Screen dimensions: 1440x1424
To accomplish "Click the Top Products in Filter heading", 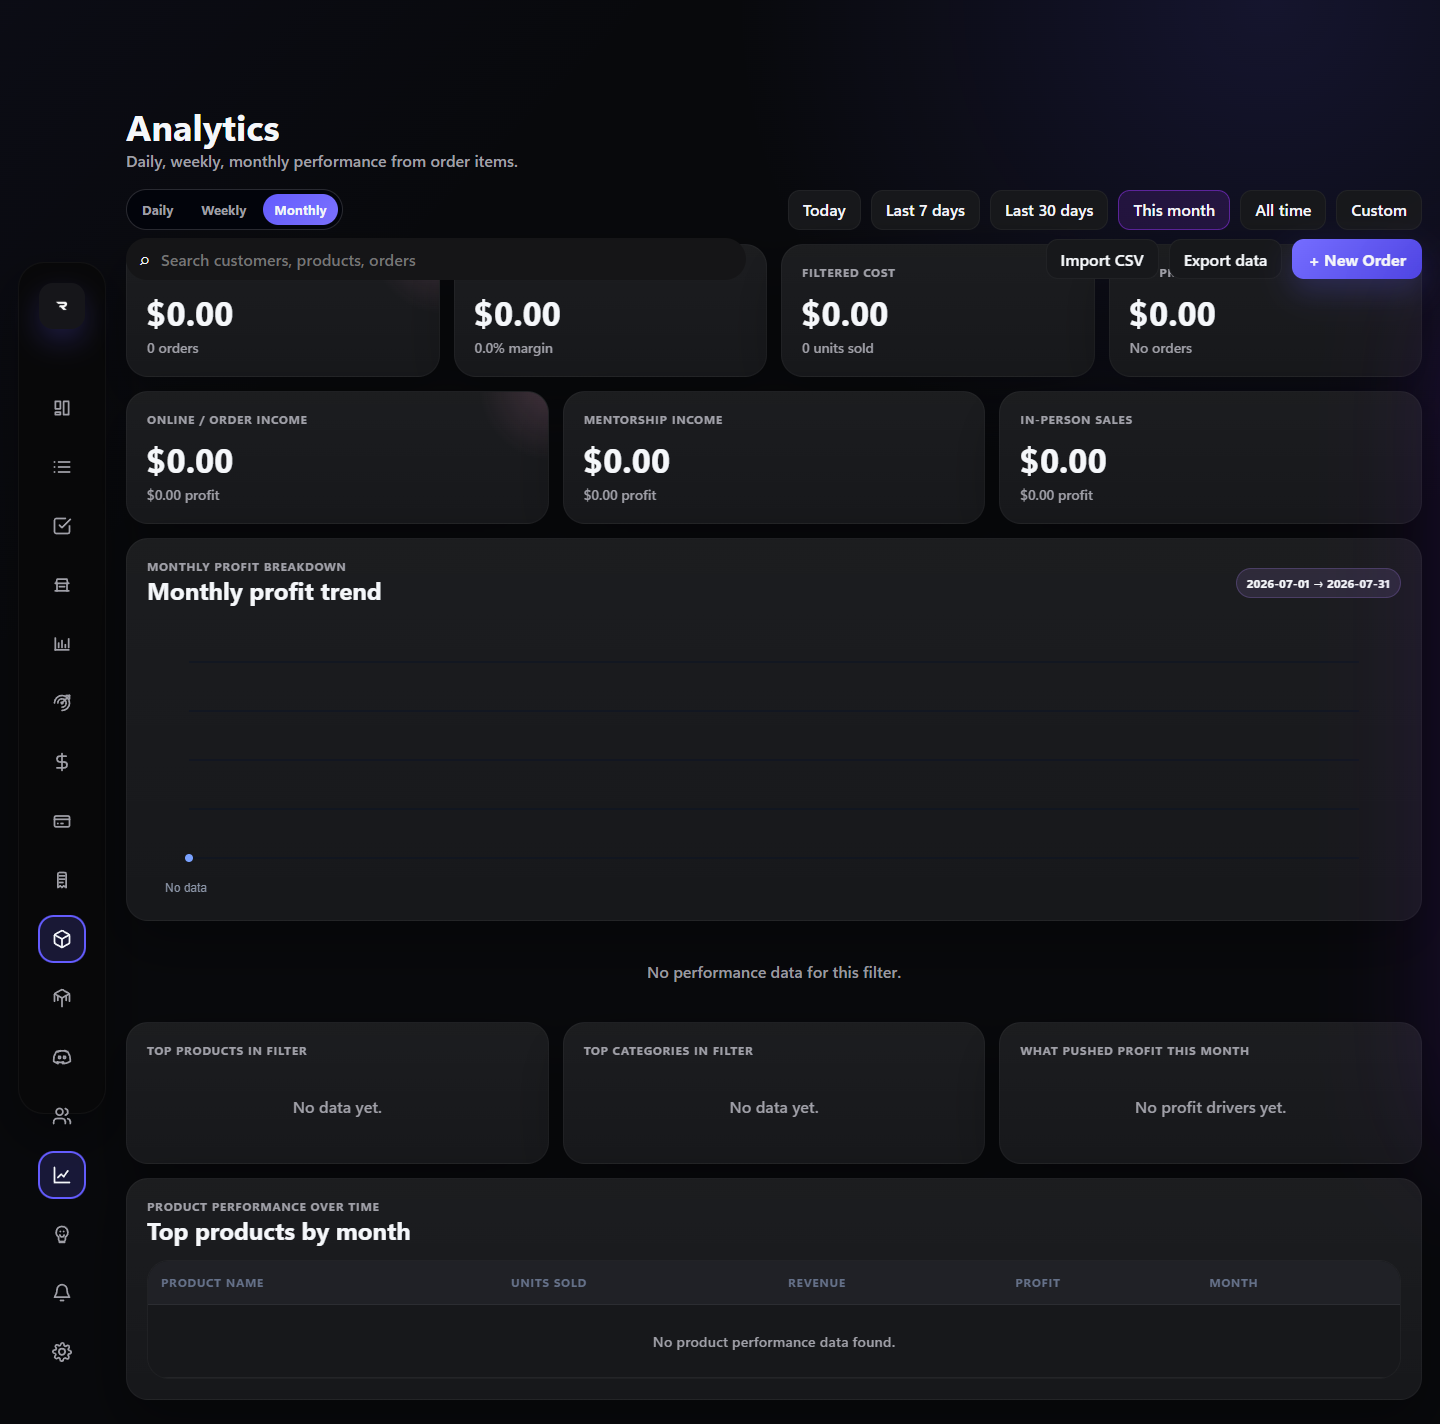I will (227, 1051).
